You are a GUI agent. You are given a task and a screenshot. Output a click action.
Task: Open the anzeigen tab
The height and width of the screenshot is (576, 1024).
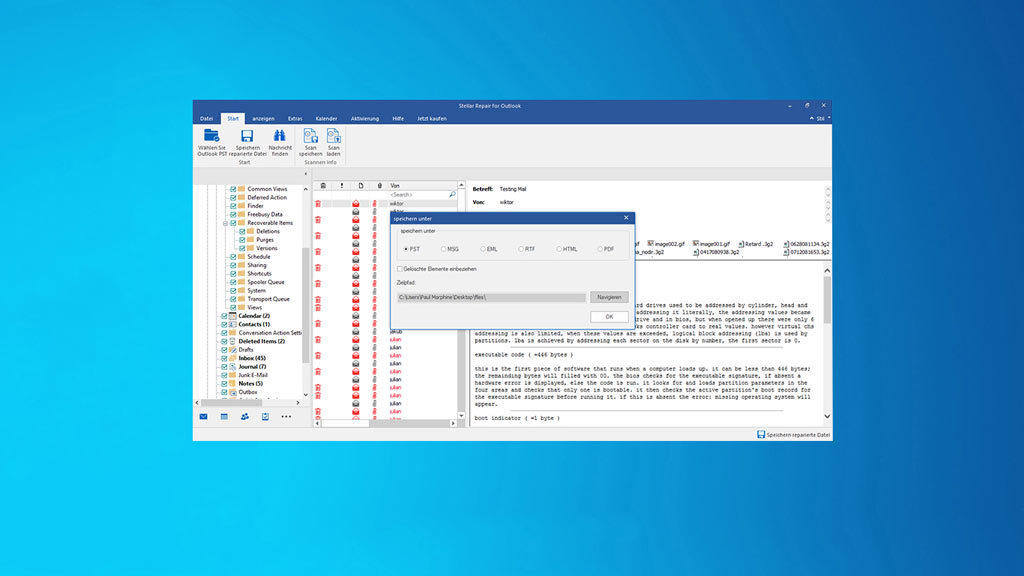[x=263, y=119]
